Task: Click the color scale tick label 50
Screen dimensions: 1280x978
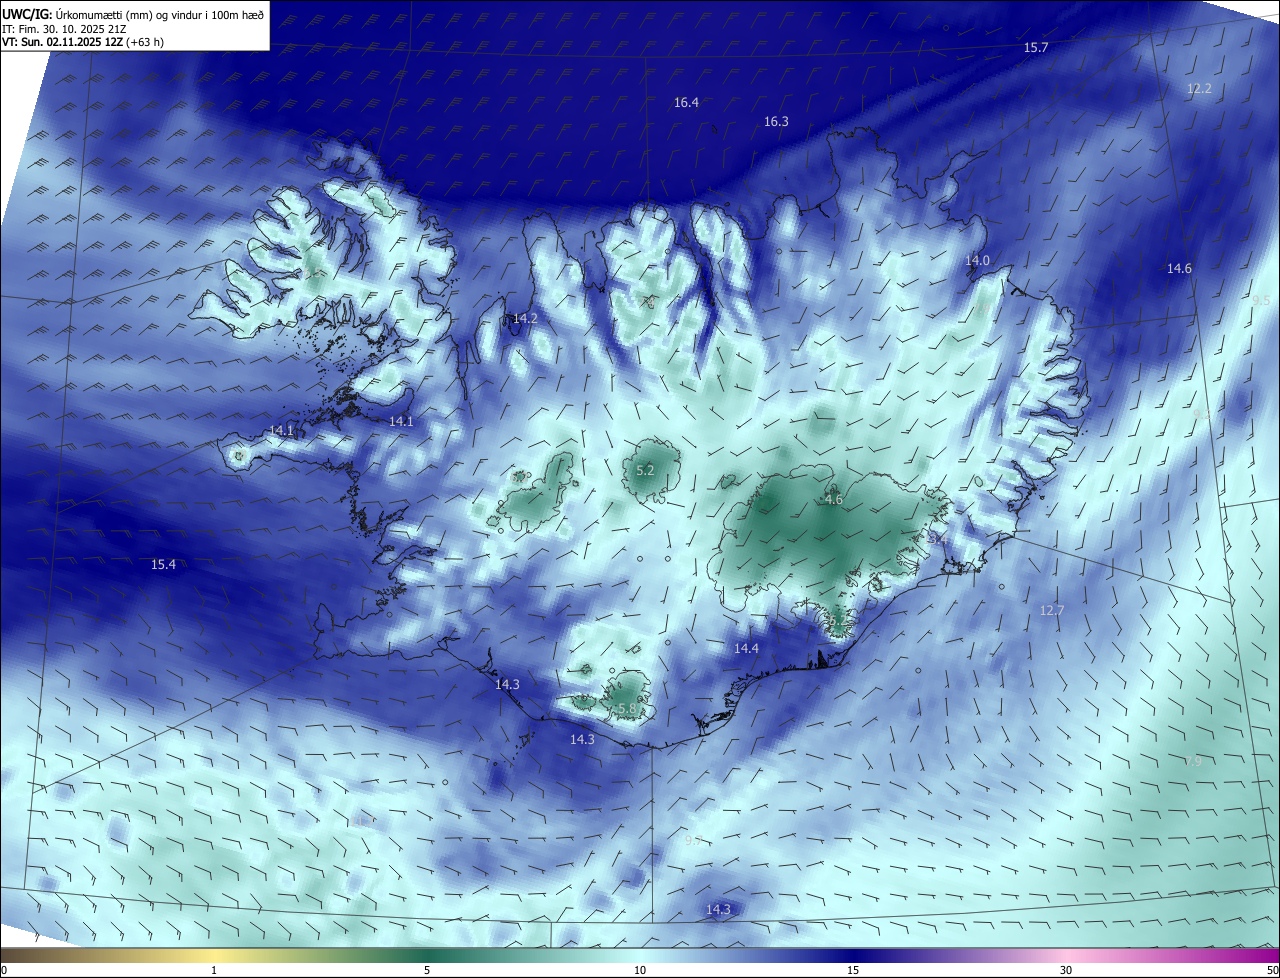Action: 1272,970
